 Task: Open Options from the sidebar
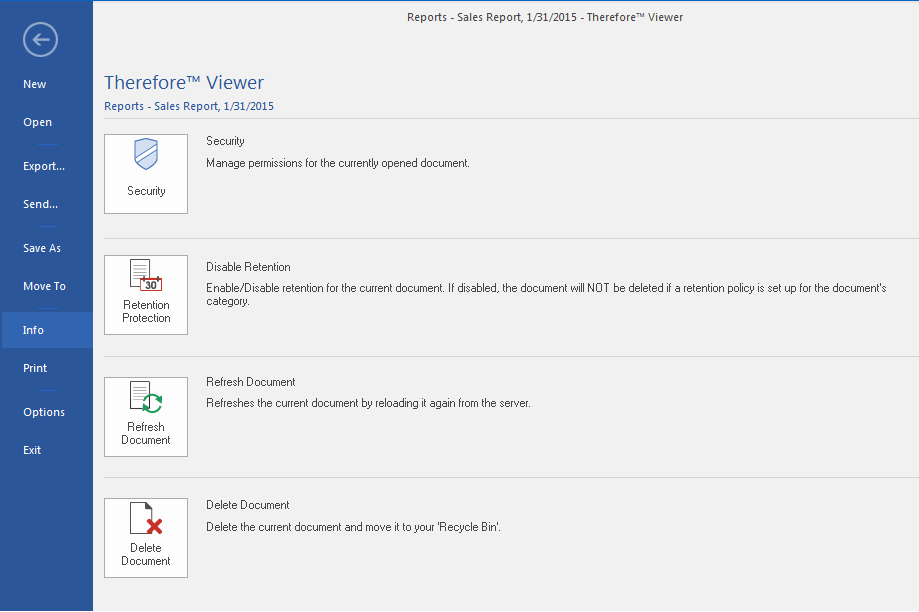pyautogui.click(x=44, y=413)
